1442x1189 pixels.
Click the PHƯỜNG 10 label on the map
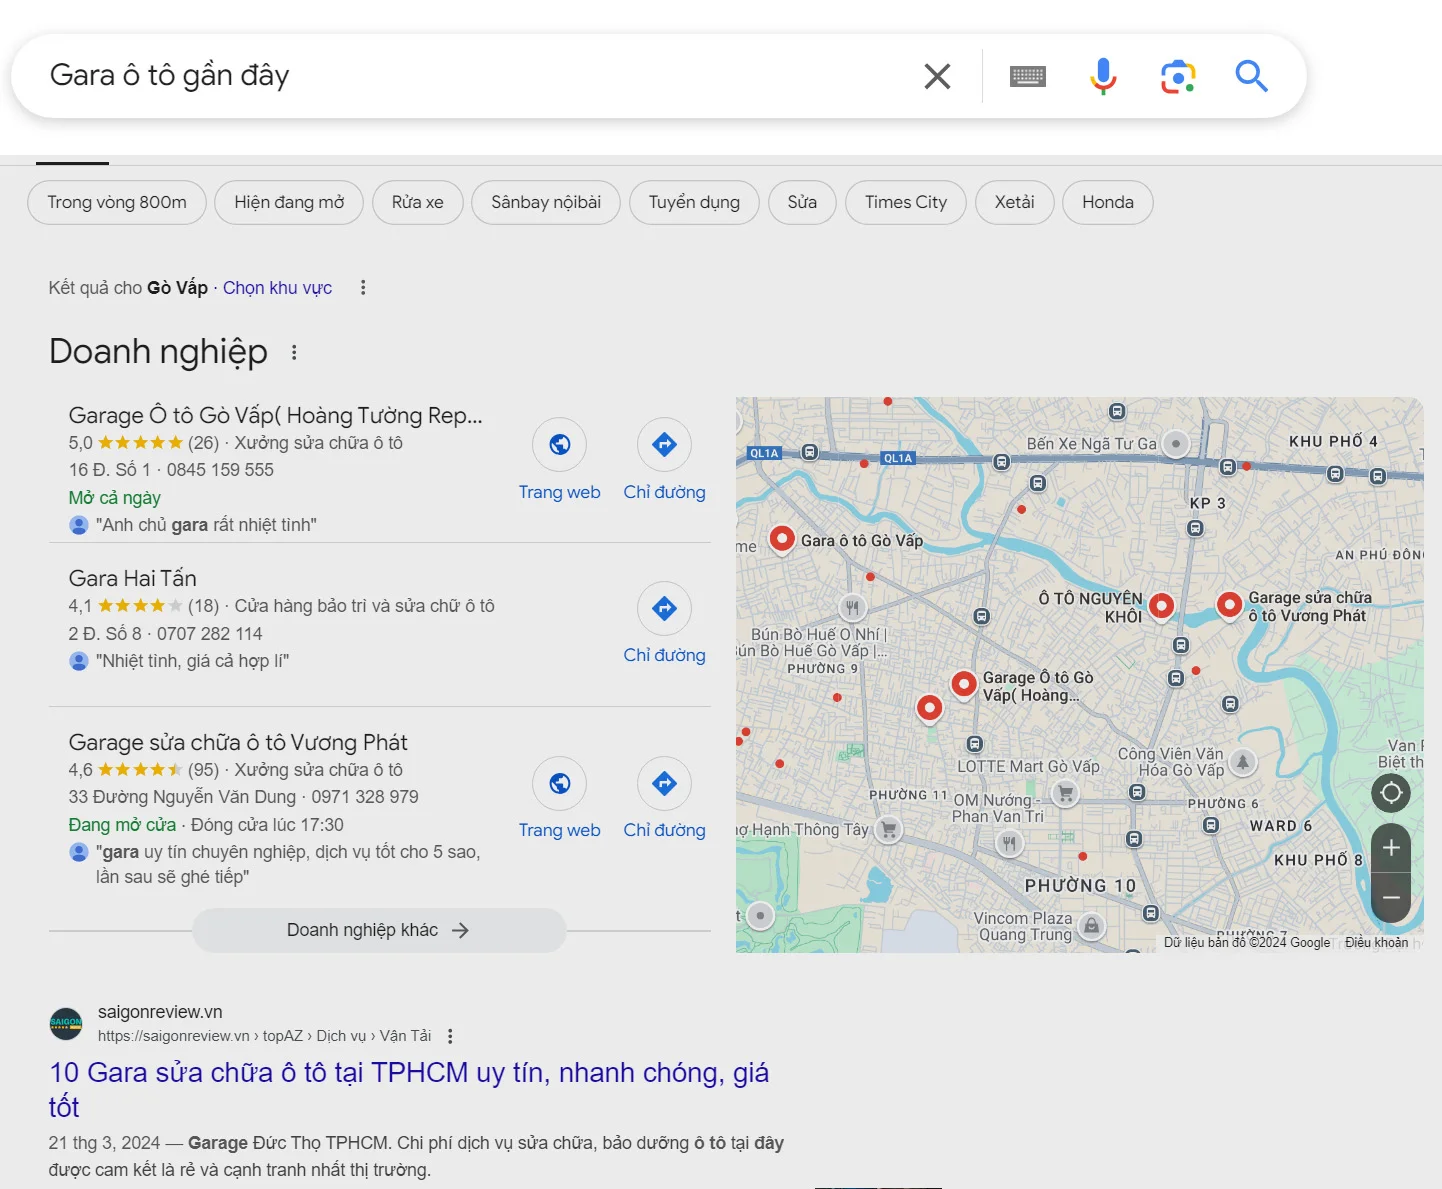coord(1080,886)
